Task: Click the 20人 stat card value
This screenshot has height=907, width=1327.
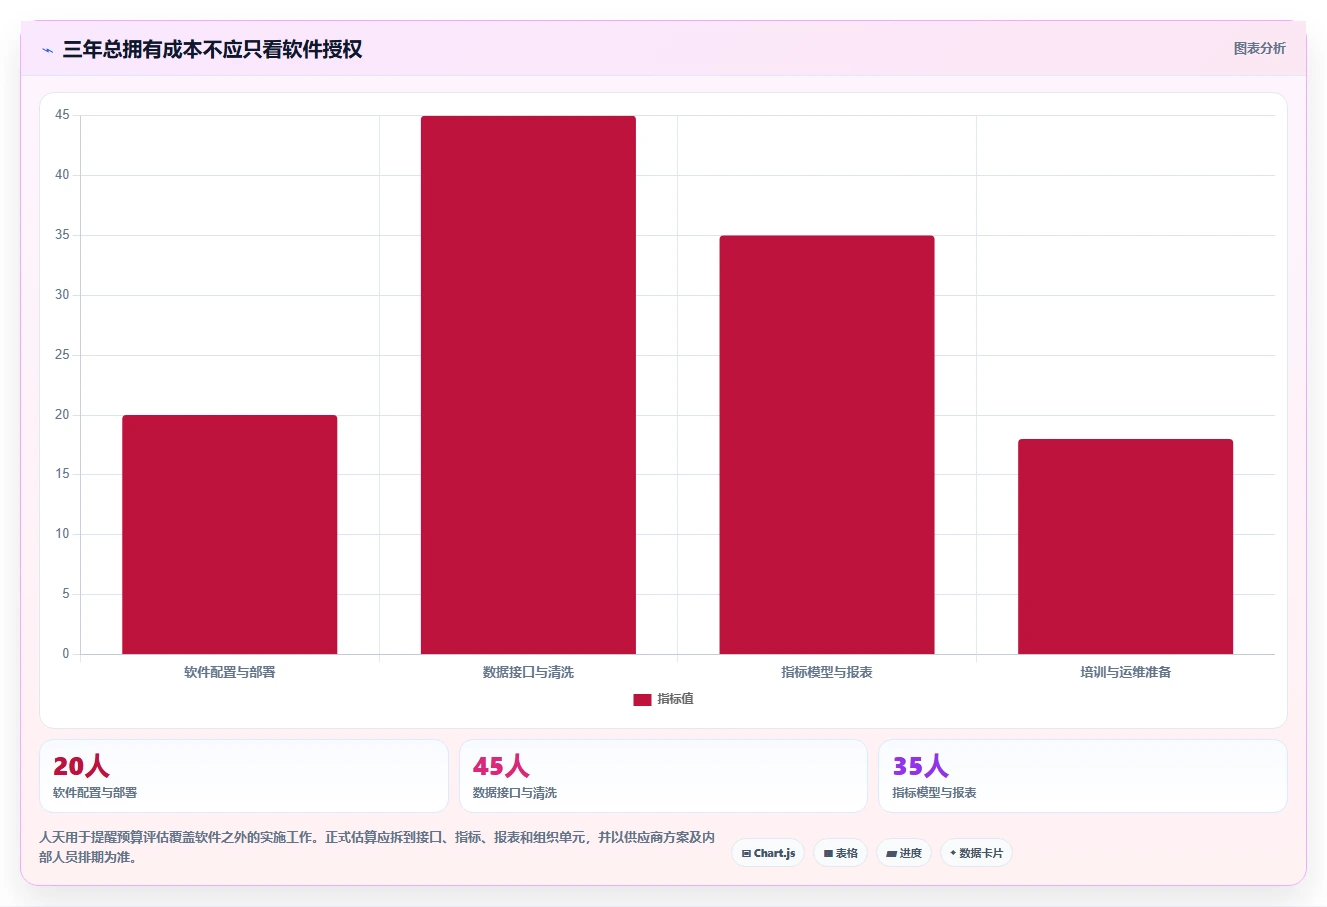Action: (x=81, y=766)
